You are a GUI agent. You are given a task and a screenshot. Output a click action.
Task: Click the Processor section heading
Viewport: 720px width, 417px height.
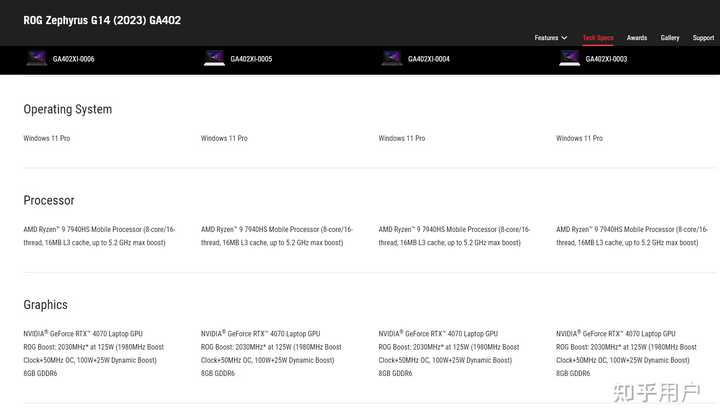(x=49, y=200)
